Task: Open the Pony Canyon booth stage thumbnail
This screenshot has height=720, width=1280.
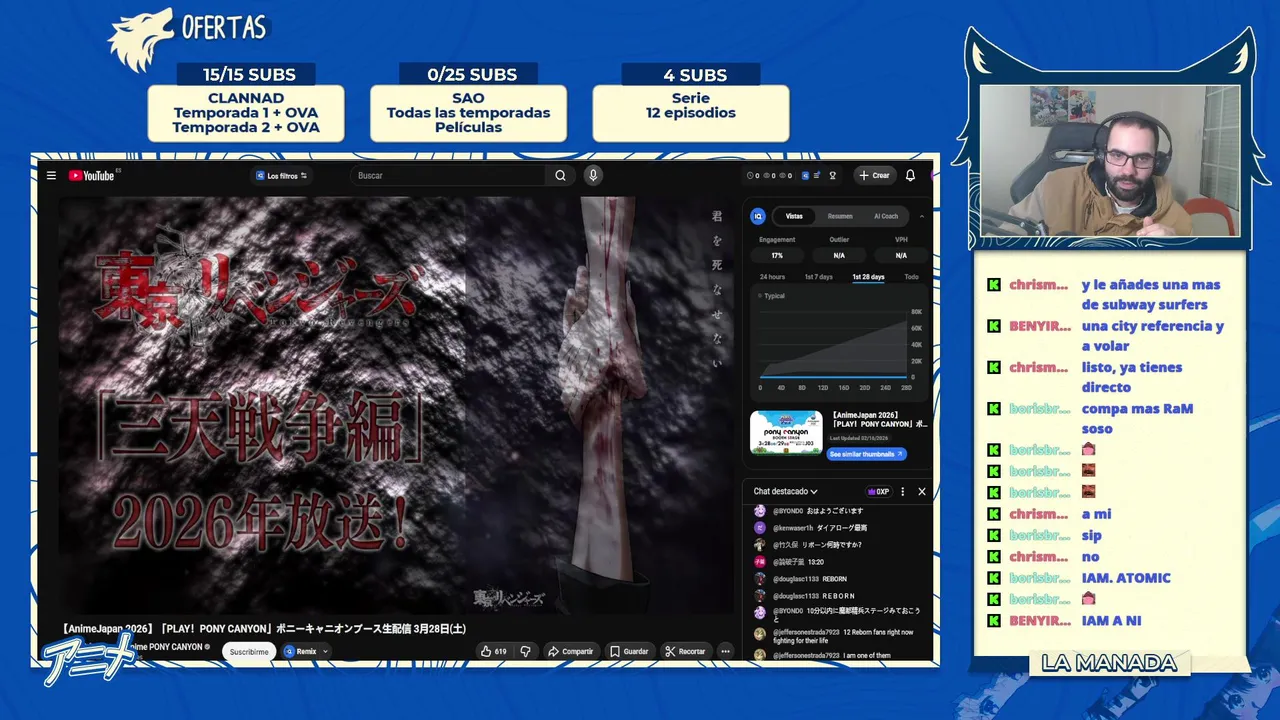Action: click(x=786, y=432)
